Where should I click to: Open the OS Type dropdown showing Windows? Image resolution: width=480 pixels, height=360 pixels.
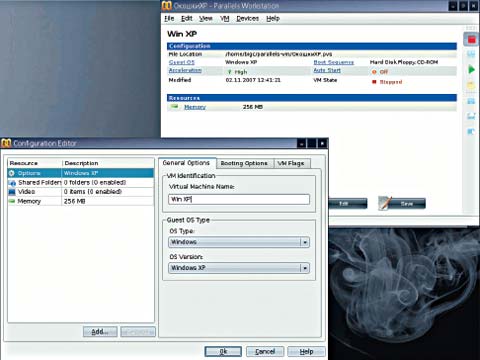tap(239, 242)
